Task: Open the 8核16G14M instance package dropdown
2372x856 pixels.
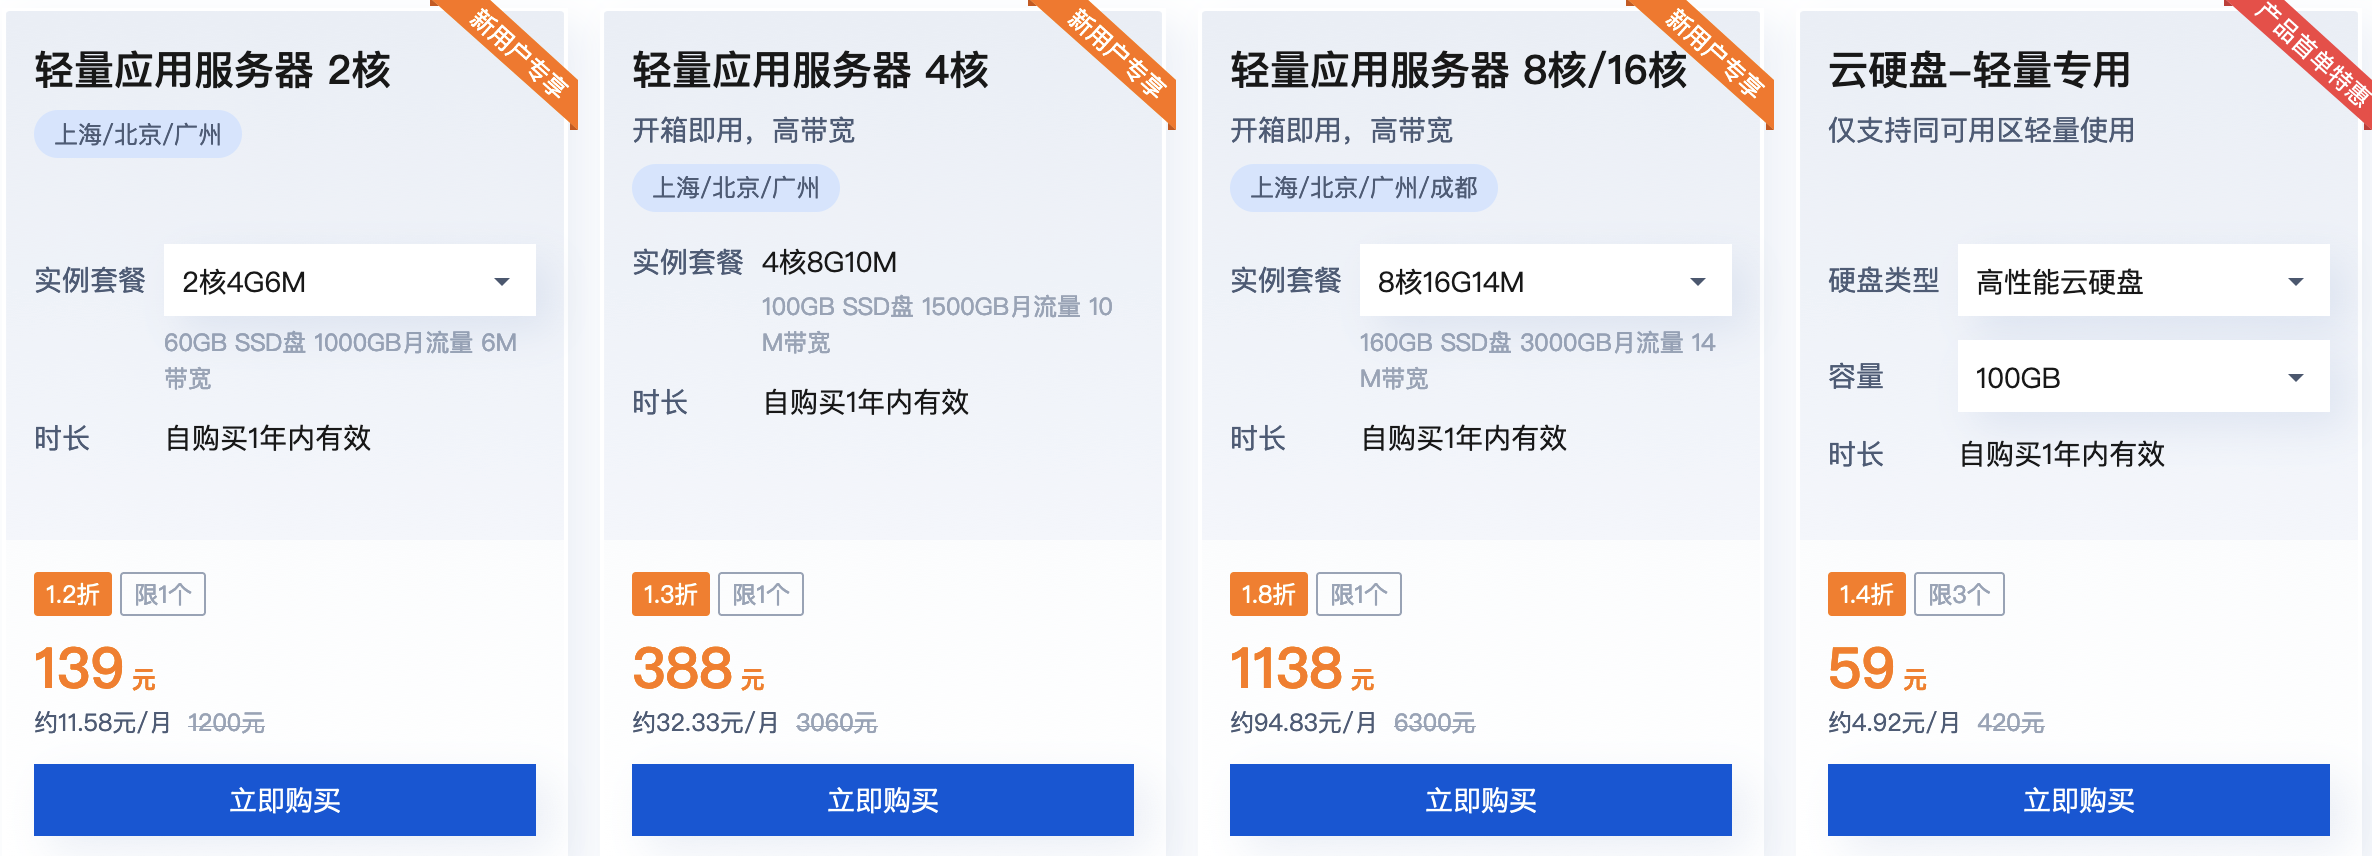Action: tap(1545, 280)
